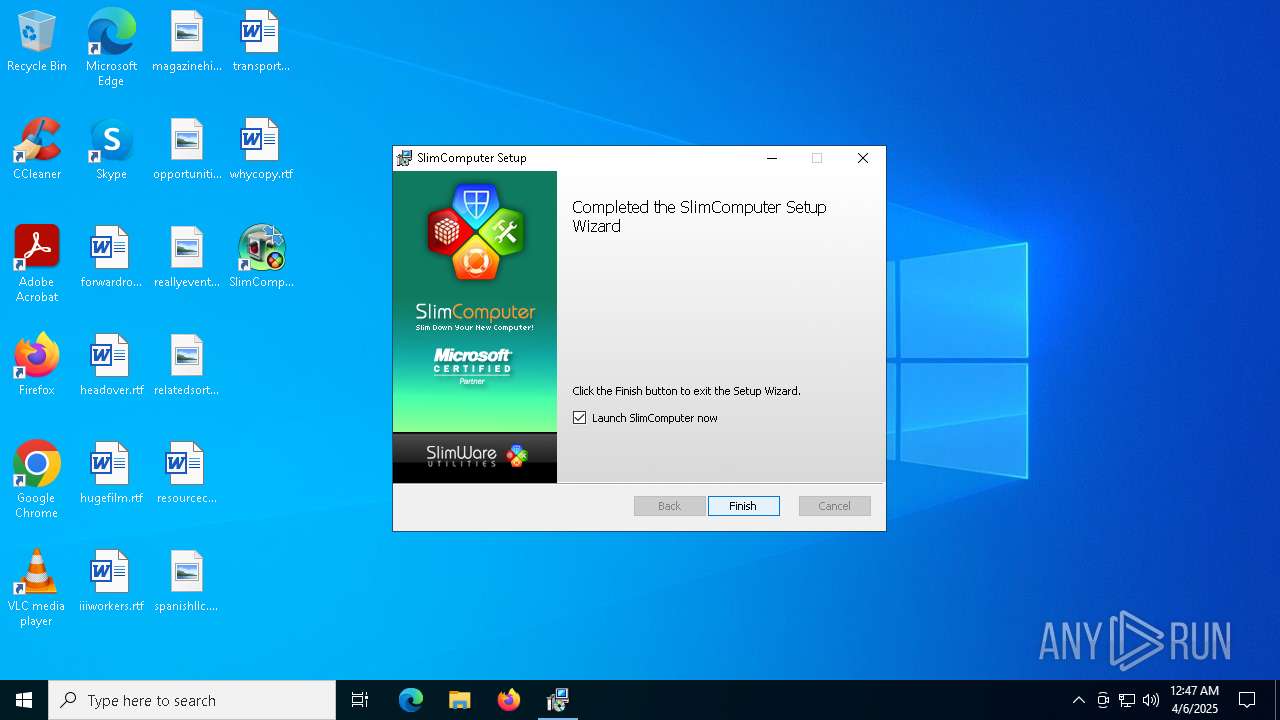Viewport: 1280px width, 720px height.
Task: Click the taskbar search box
Action: point(192,700)
